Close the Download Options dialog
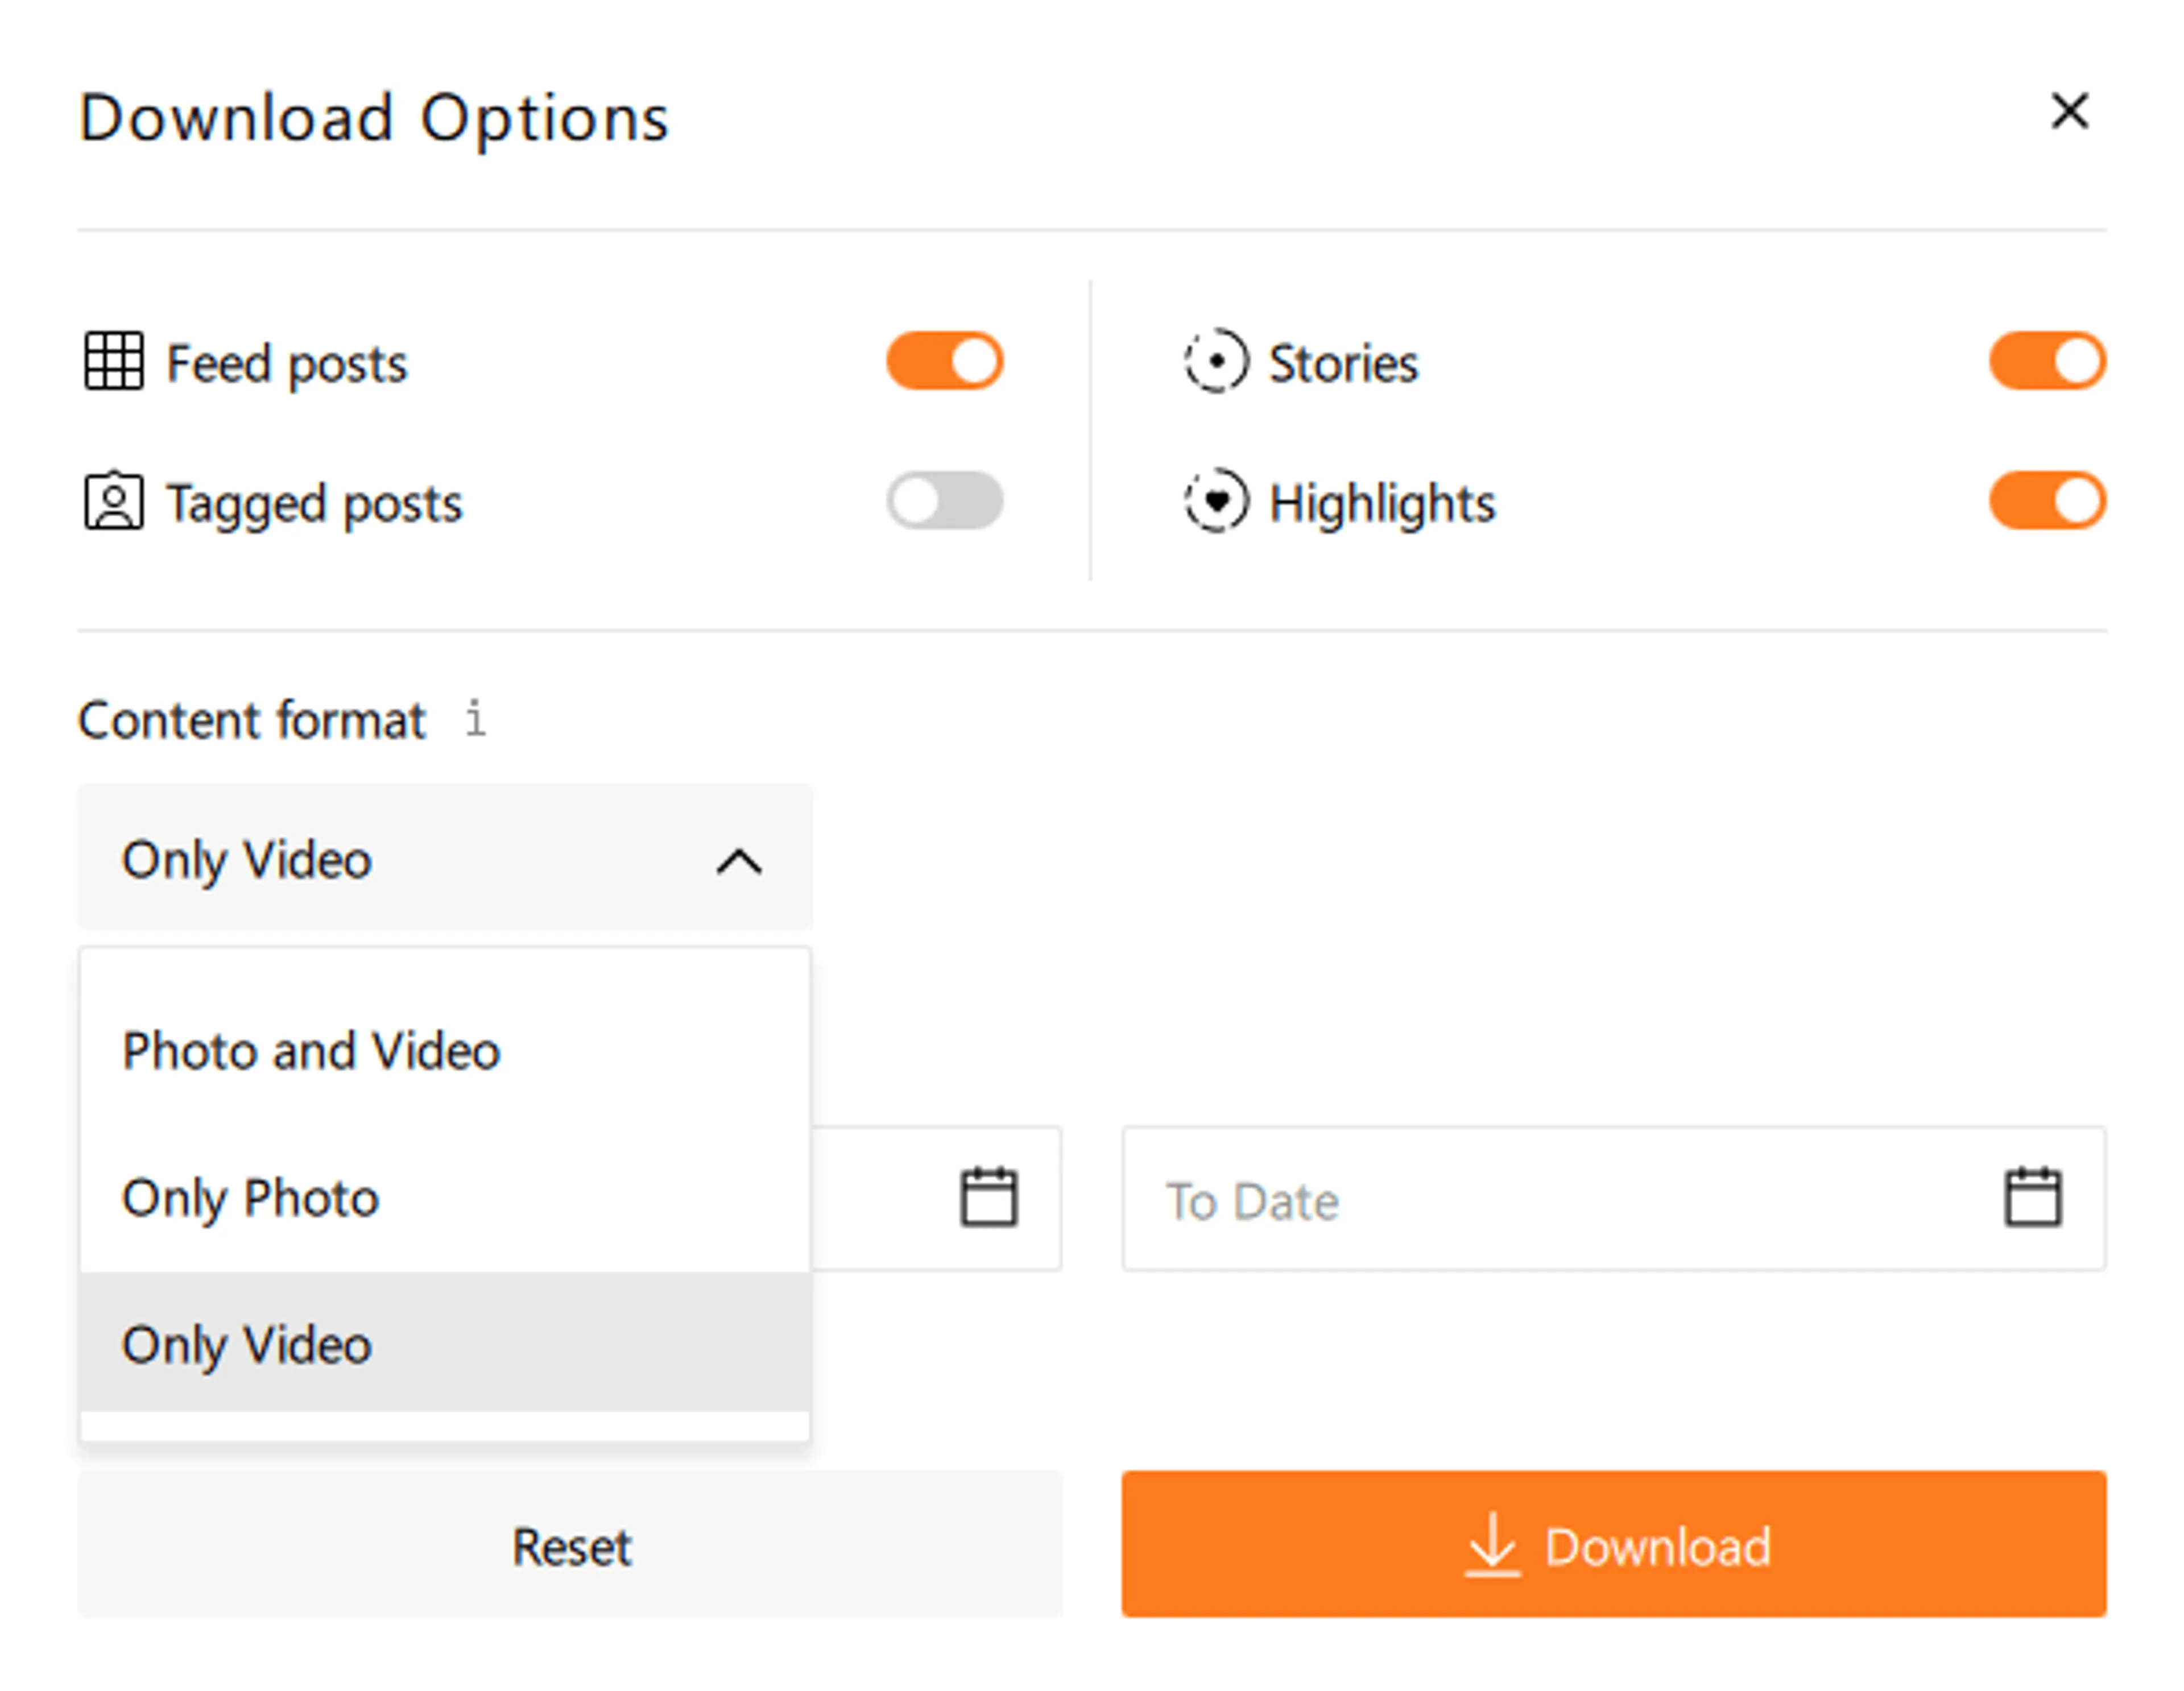2184x1691 pixels. 2069,111
